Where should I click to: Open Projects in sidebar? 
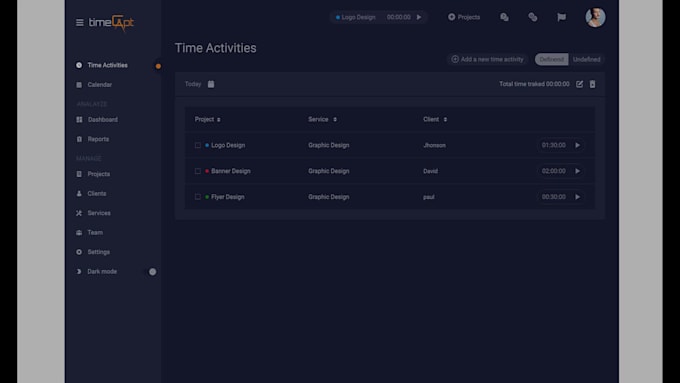point(98,174)
